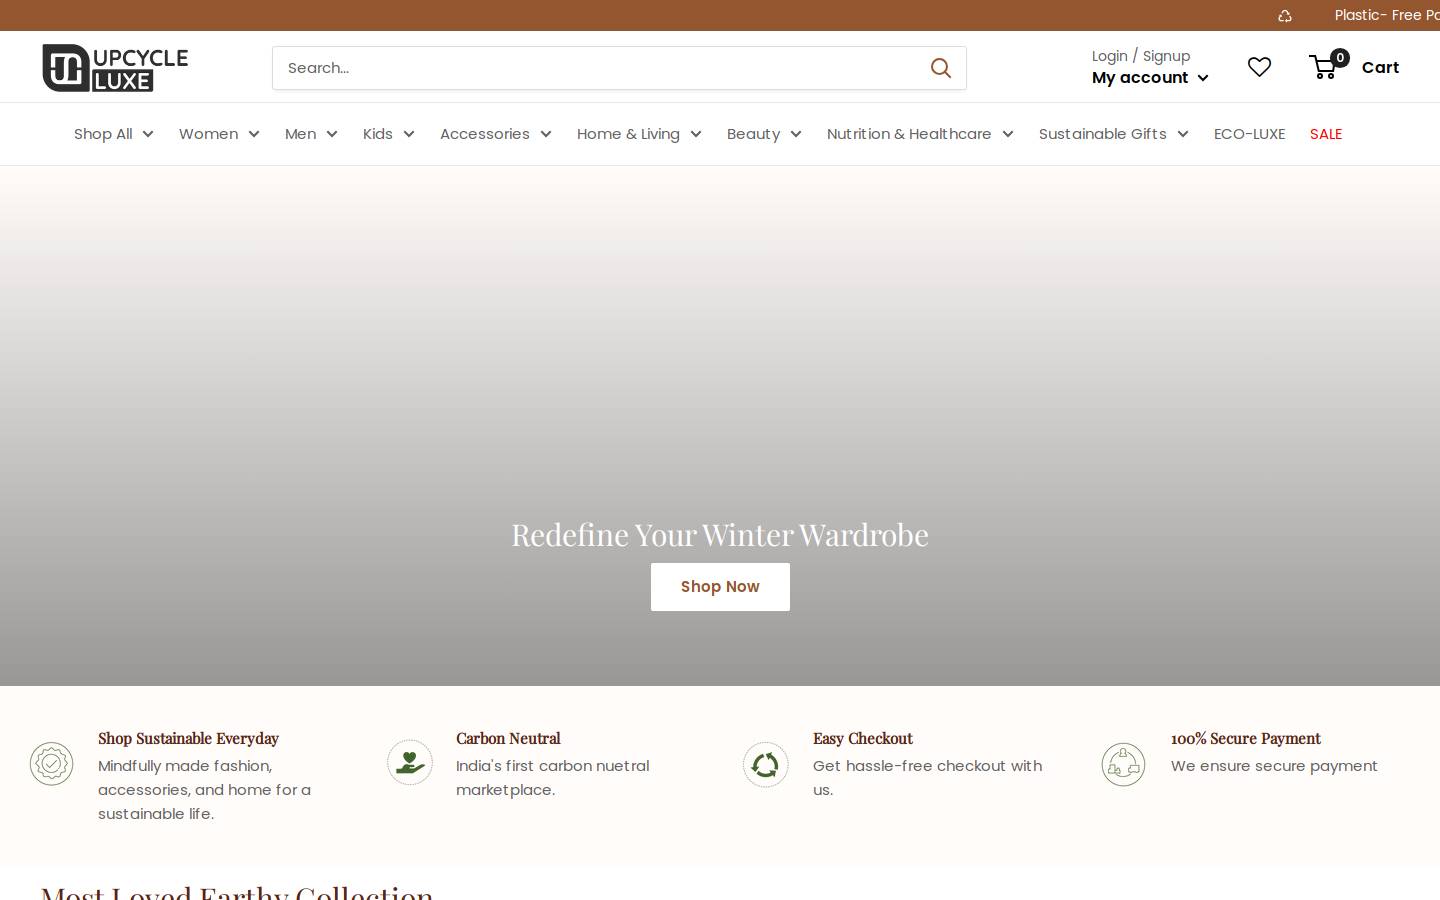Click the Carbon Neutral title
The height and width of the screenshot is (900, 1440).
508,738
